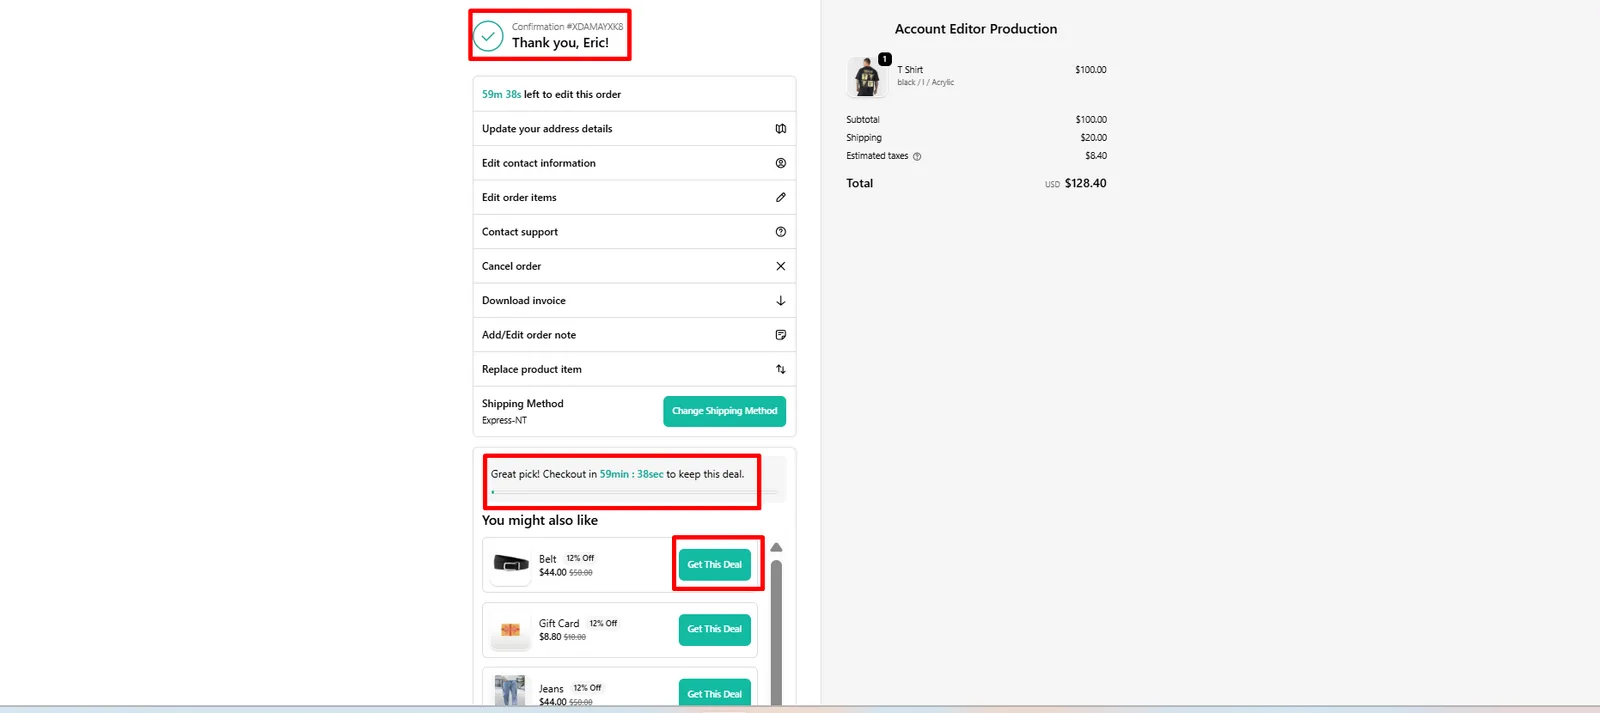Click the download arrow for Download invoice

(781, 301)
